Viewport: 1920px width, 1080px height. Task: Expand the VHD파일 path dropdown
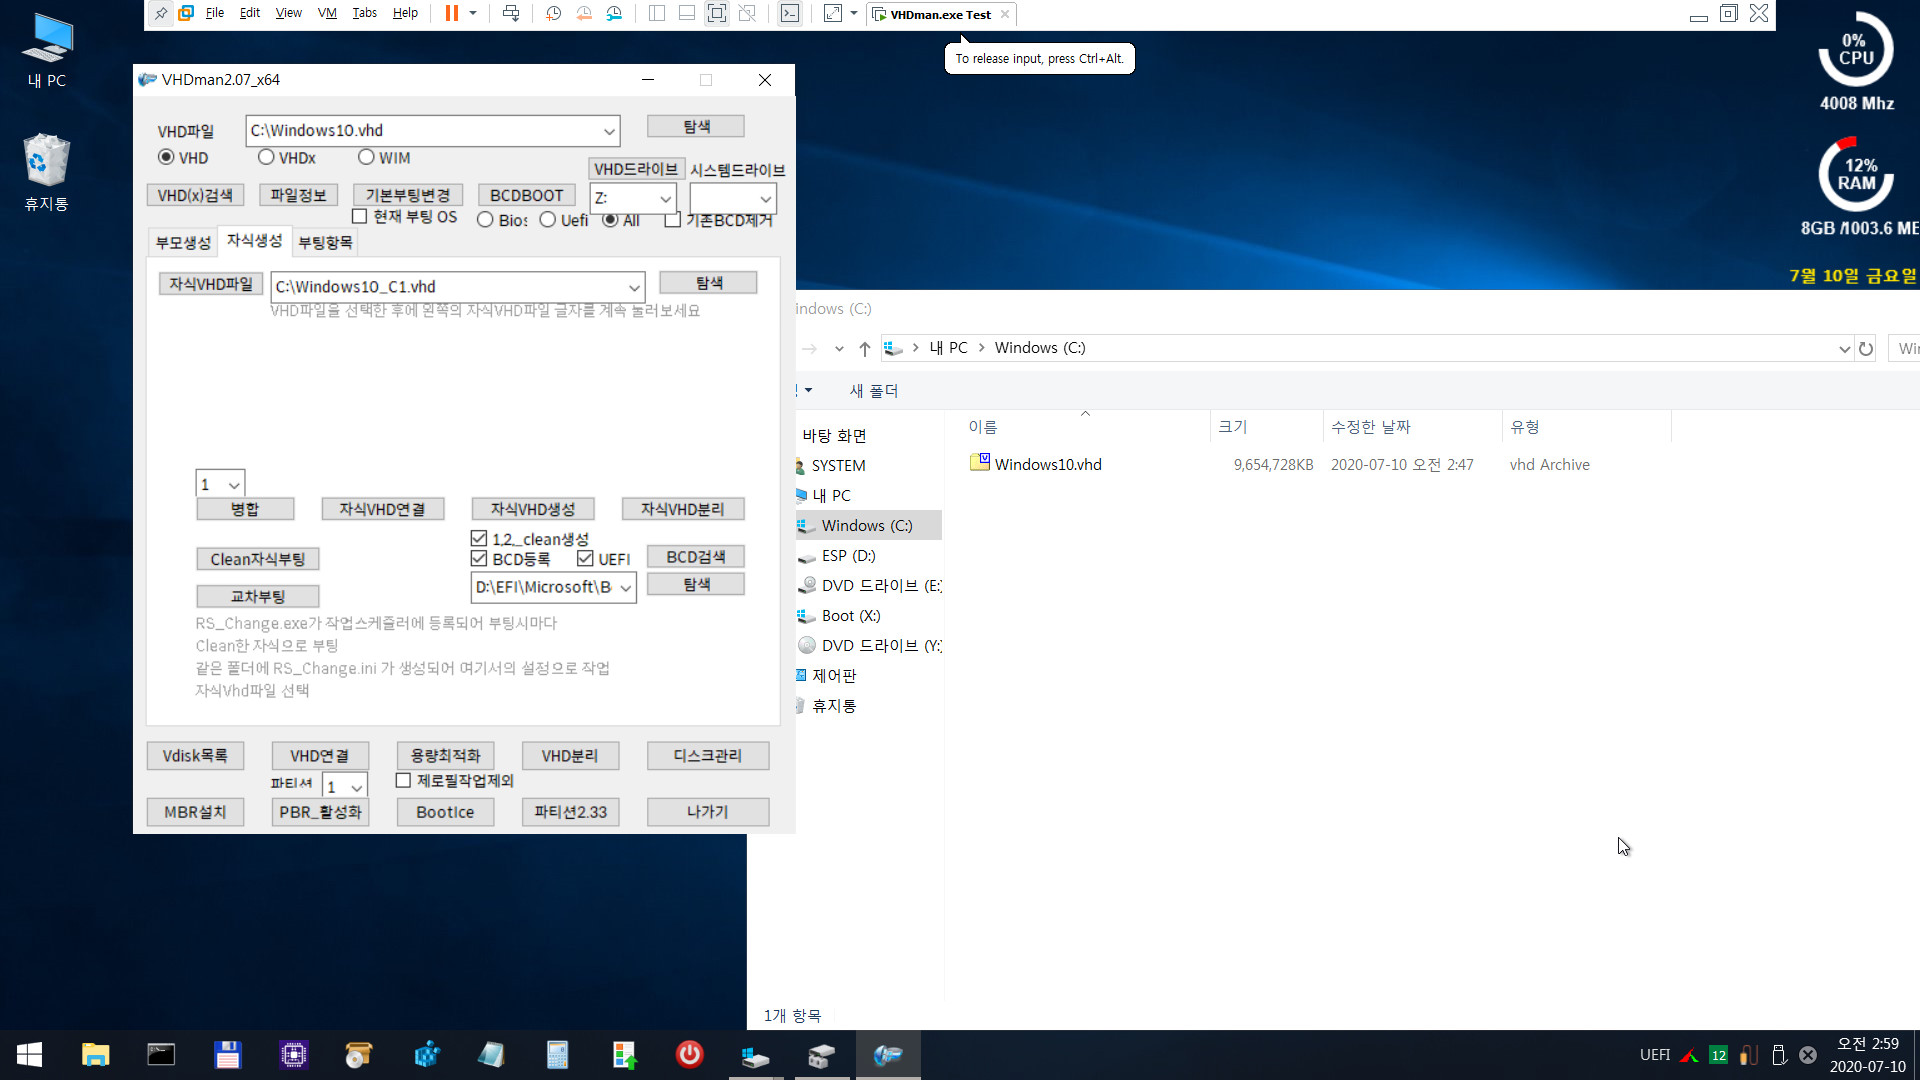[x=608, y=131]
